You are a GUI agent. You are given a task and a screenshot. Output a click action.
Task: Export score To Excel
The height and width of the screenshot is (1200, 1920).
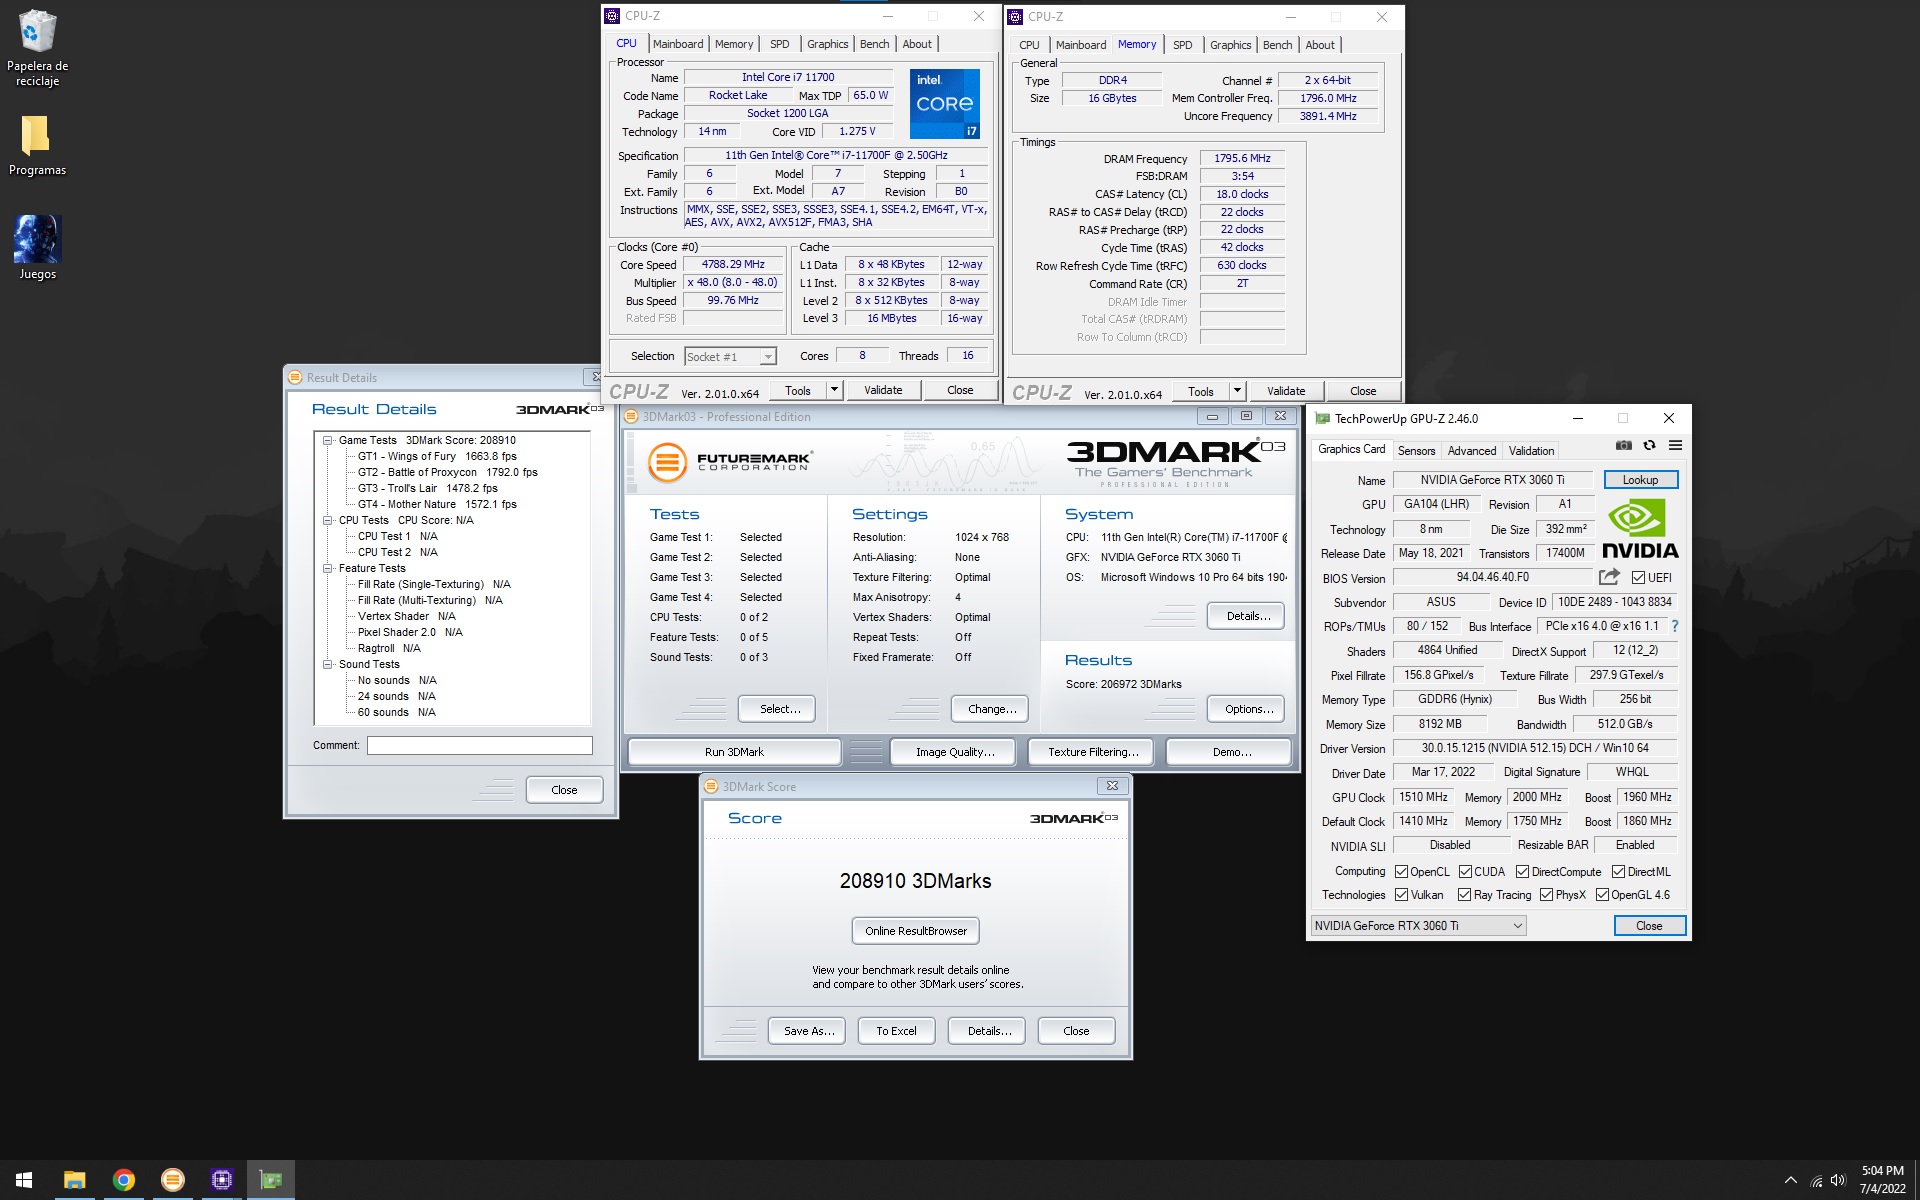tap(896, 1031)
